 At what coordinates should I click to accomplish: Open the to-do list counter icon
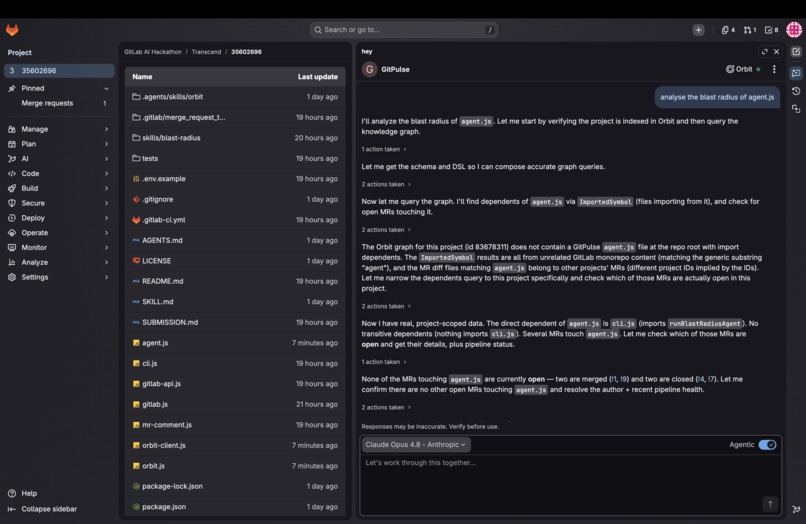[771, 30]
